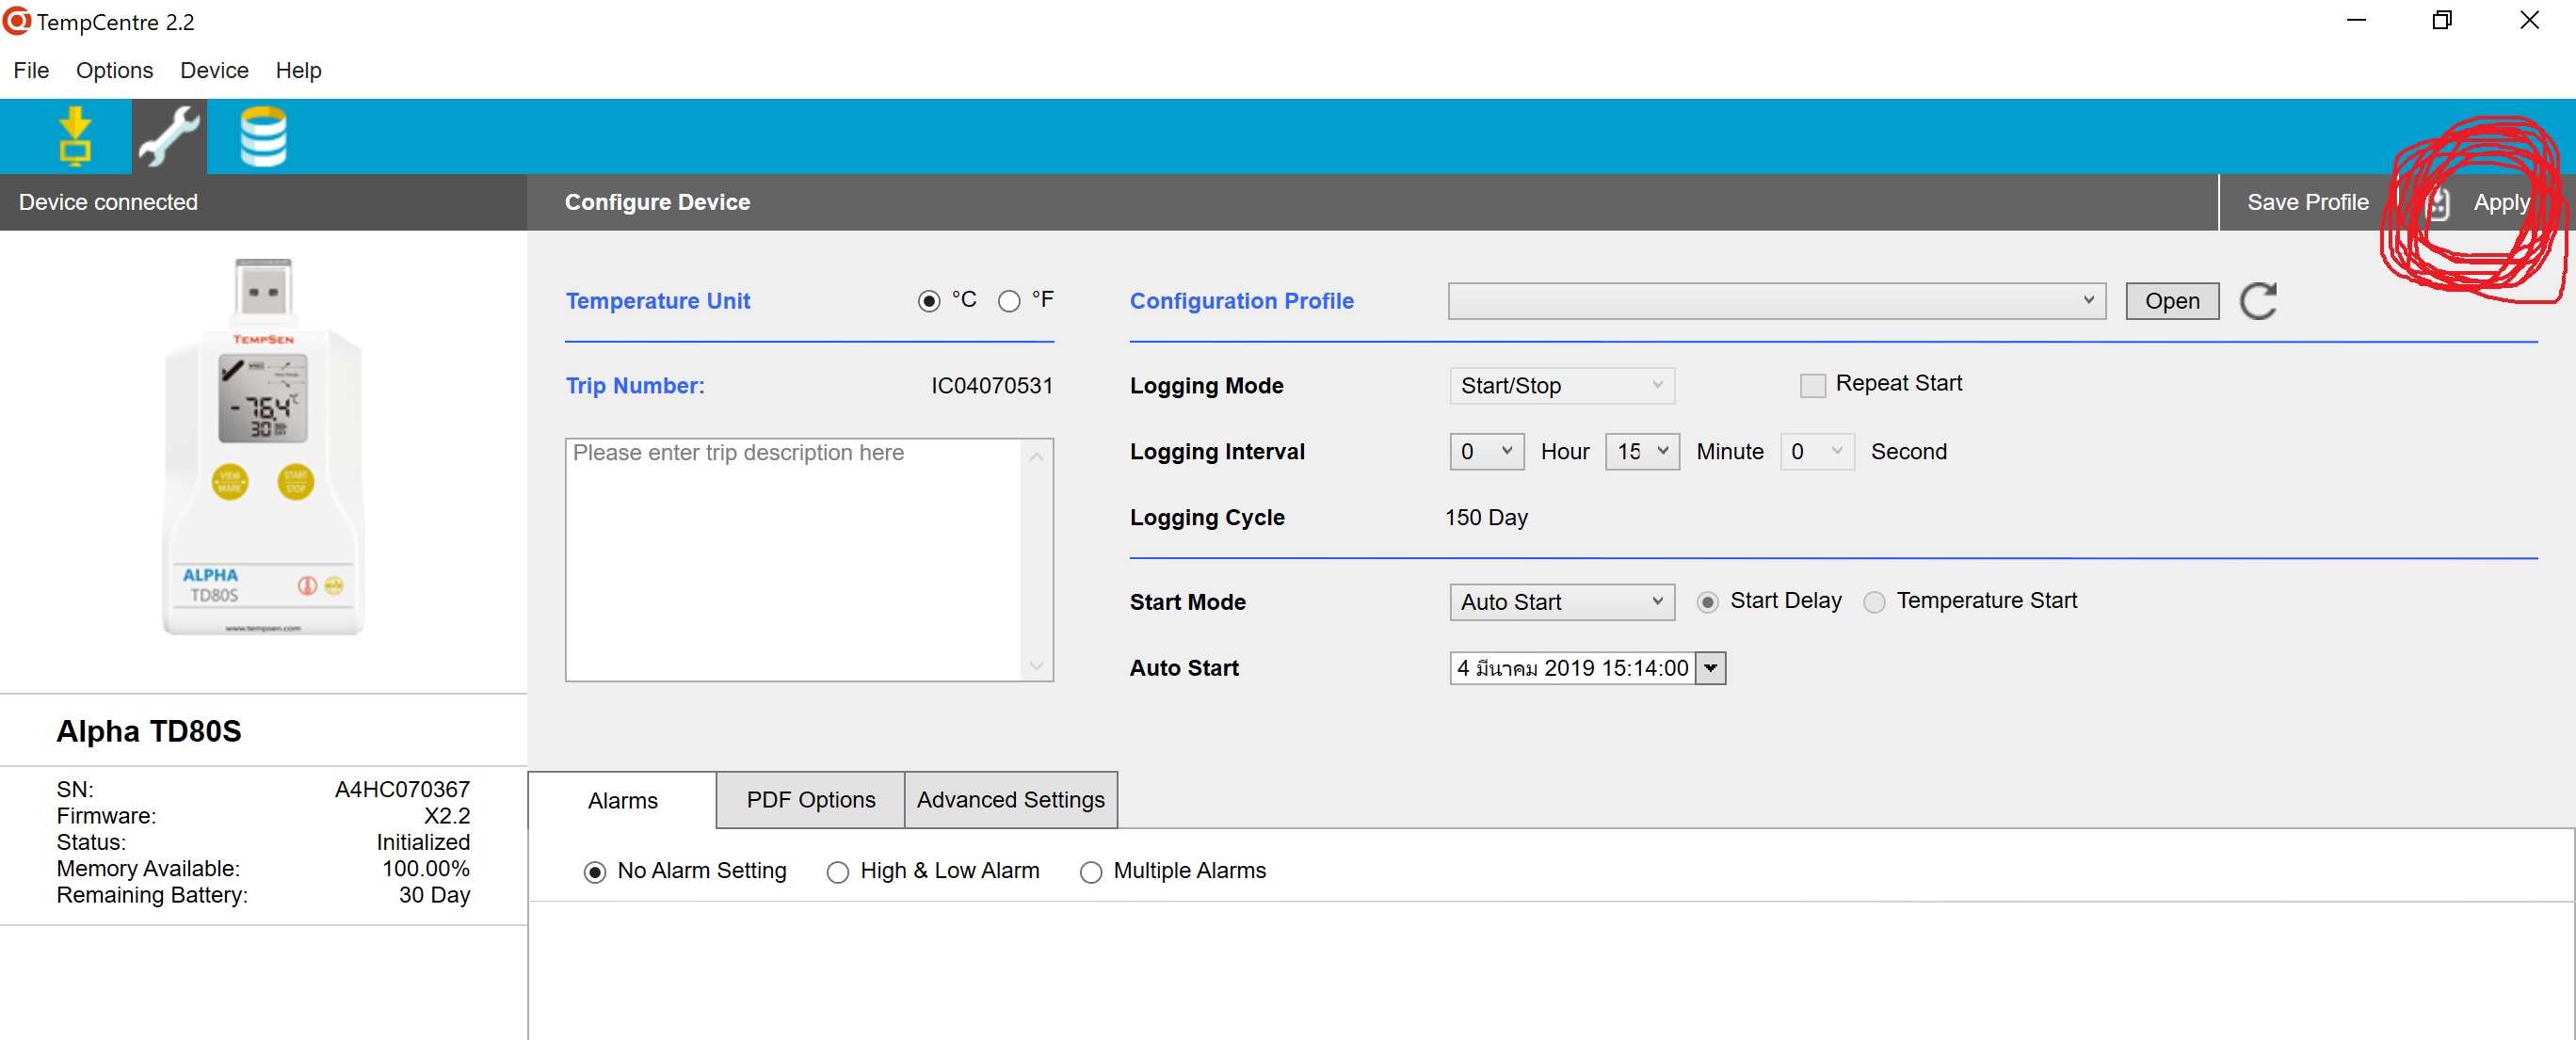
Task: Select the wrench configure device icon
Action: click(169, 136)
